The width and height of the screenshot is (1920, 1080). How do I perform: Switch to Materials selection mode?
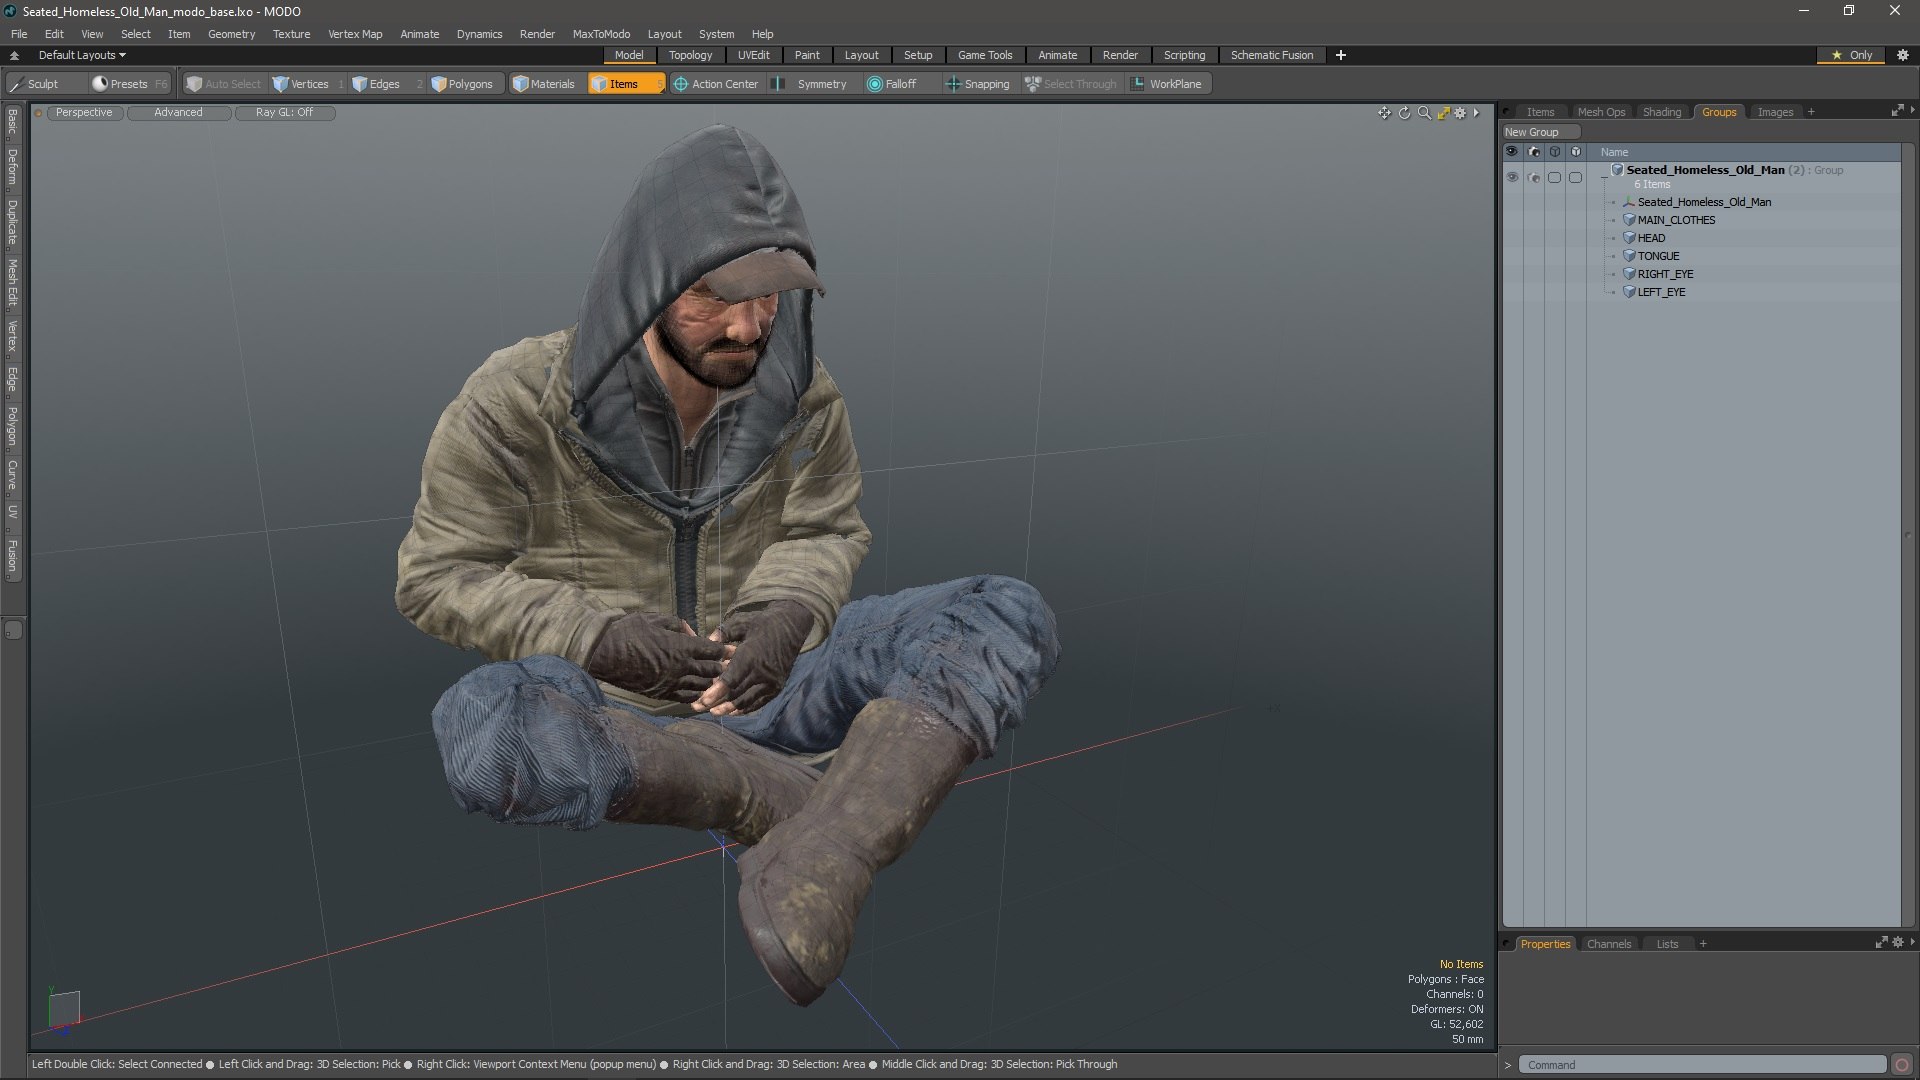point(544,84)
